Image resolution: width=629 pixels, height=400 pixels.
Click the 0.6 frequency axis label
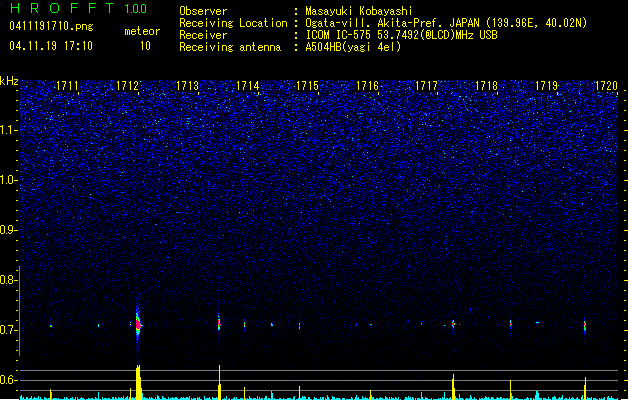pyautogui.click(x=8, y=380)
